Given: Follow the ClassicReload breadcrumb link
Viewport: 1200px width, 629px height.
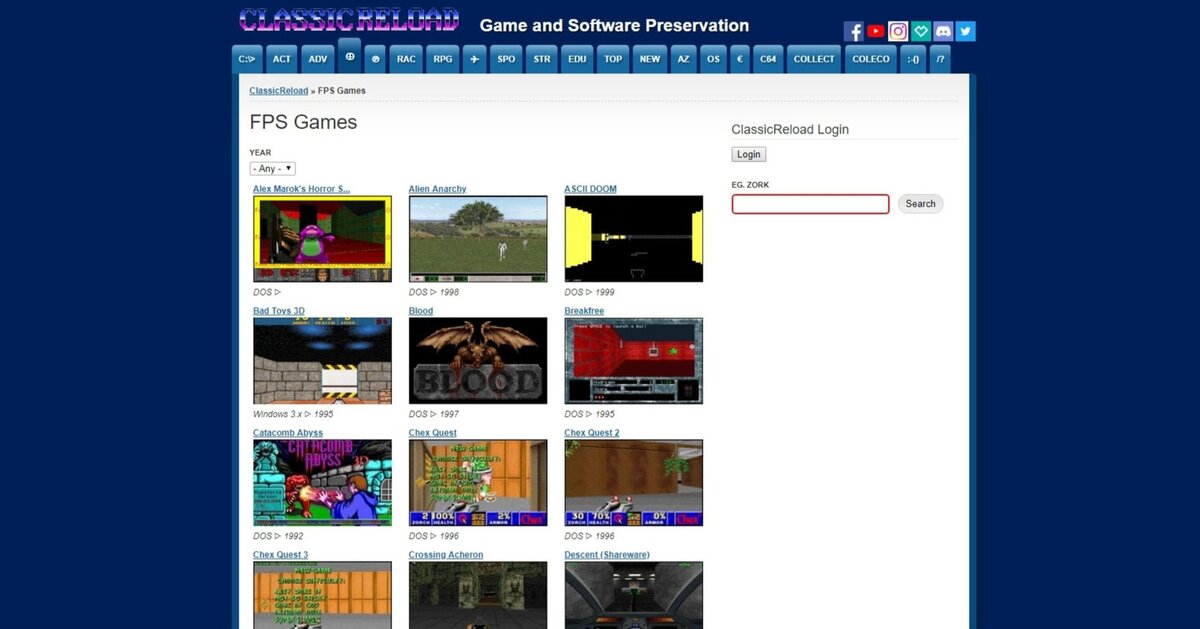Looking at the screenshot, I should point(279,91).
